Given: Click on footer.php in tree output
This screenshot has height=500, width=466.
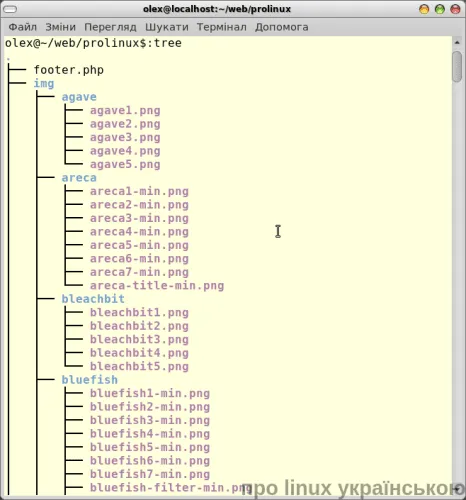Looking at the screenshot, I should (69, 70).
